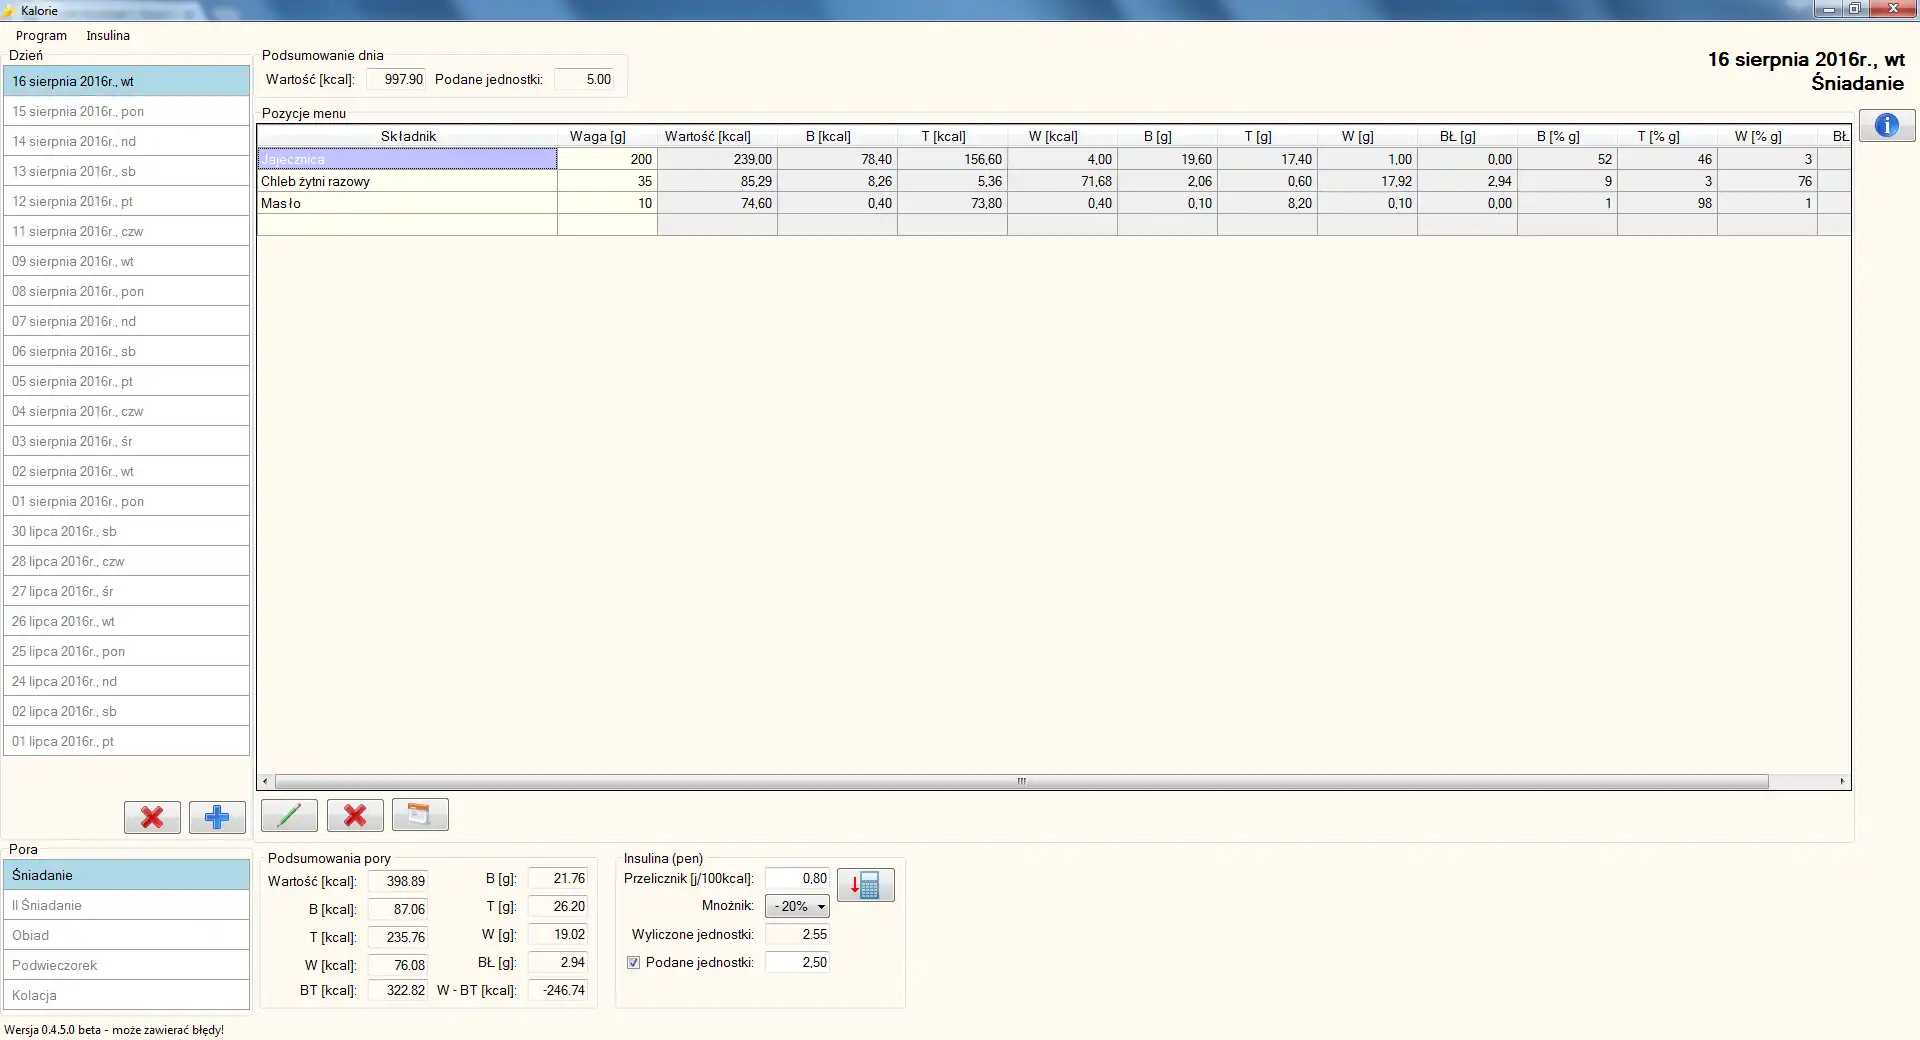Image resolution: width=1920 pixels, height=1040 pixels.
Task: Click the version status bar text
Action: [114, 1029]
